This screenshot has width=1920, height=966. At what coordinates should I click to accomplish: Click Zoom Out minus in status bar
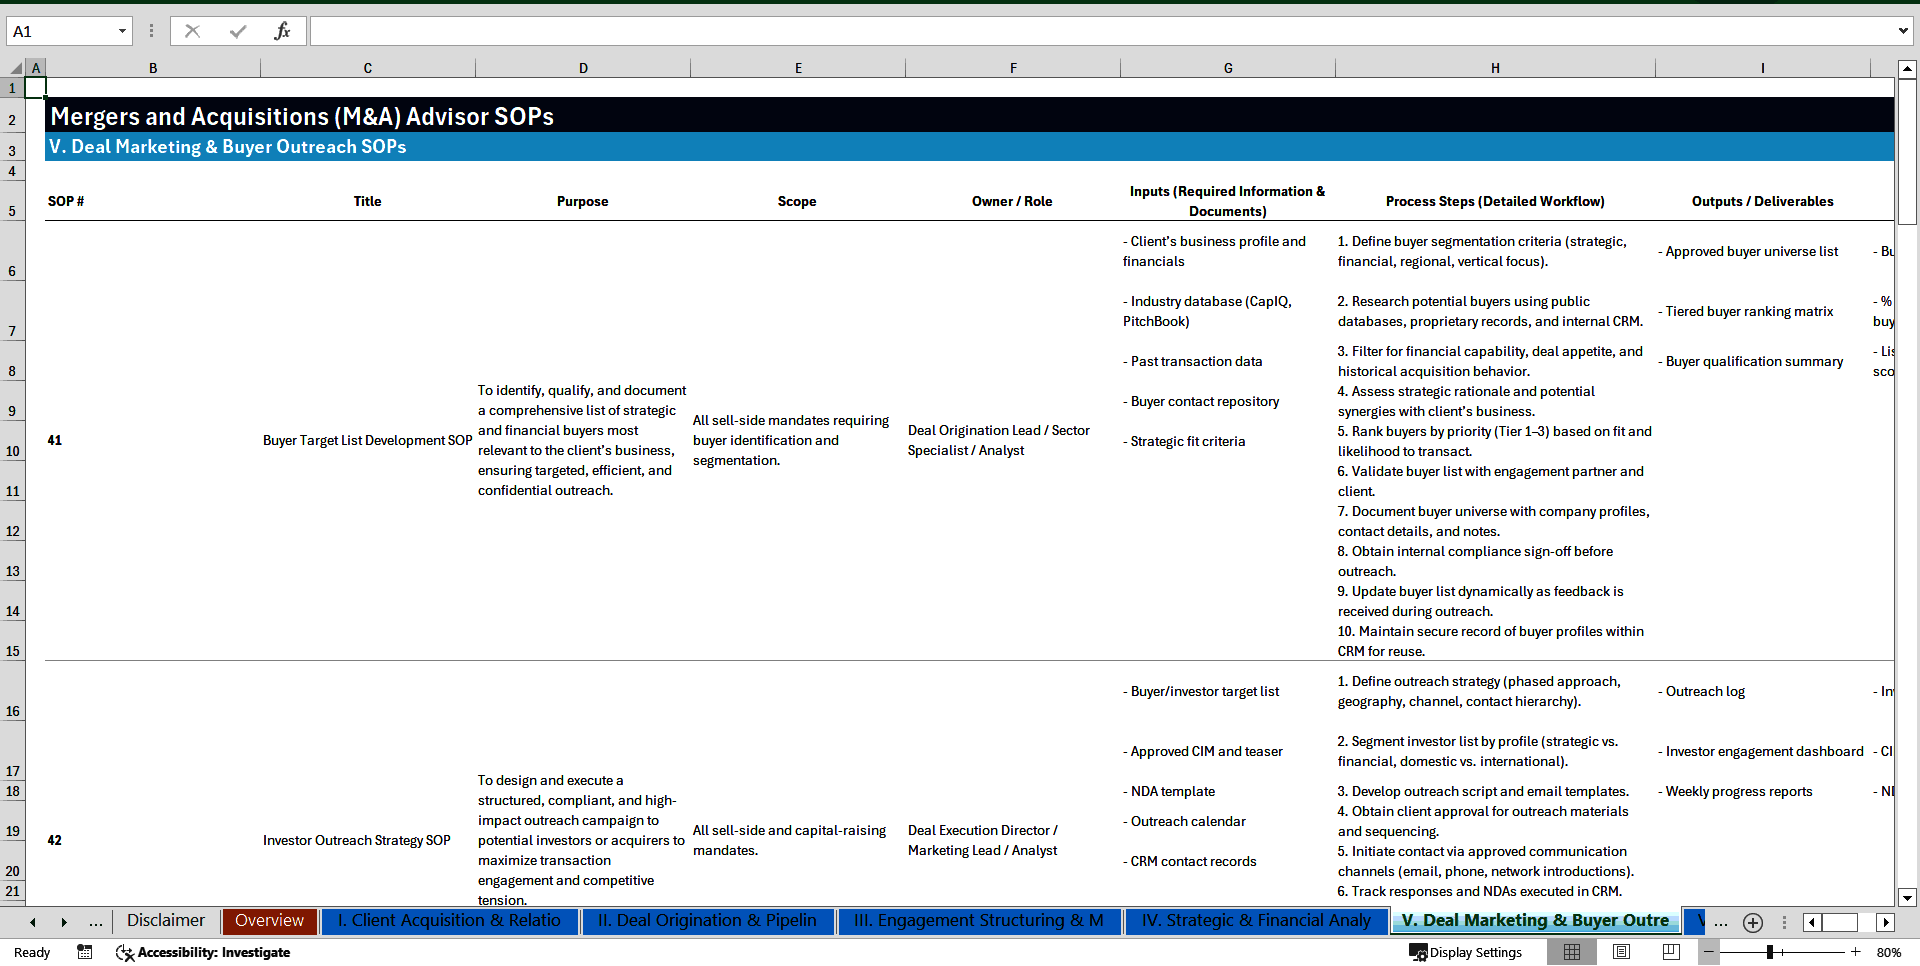(x=1709, y=952)
